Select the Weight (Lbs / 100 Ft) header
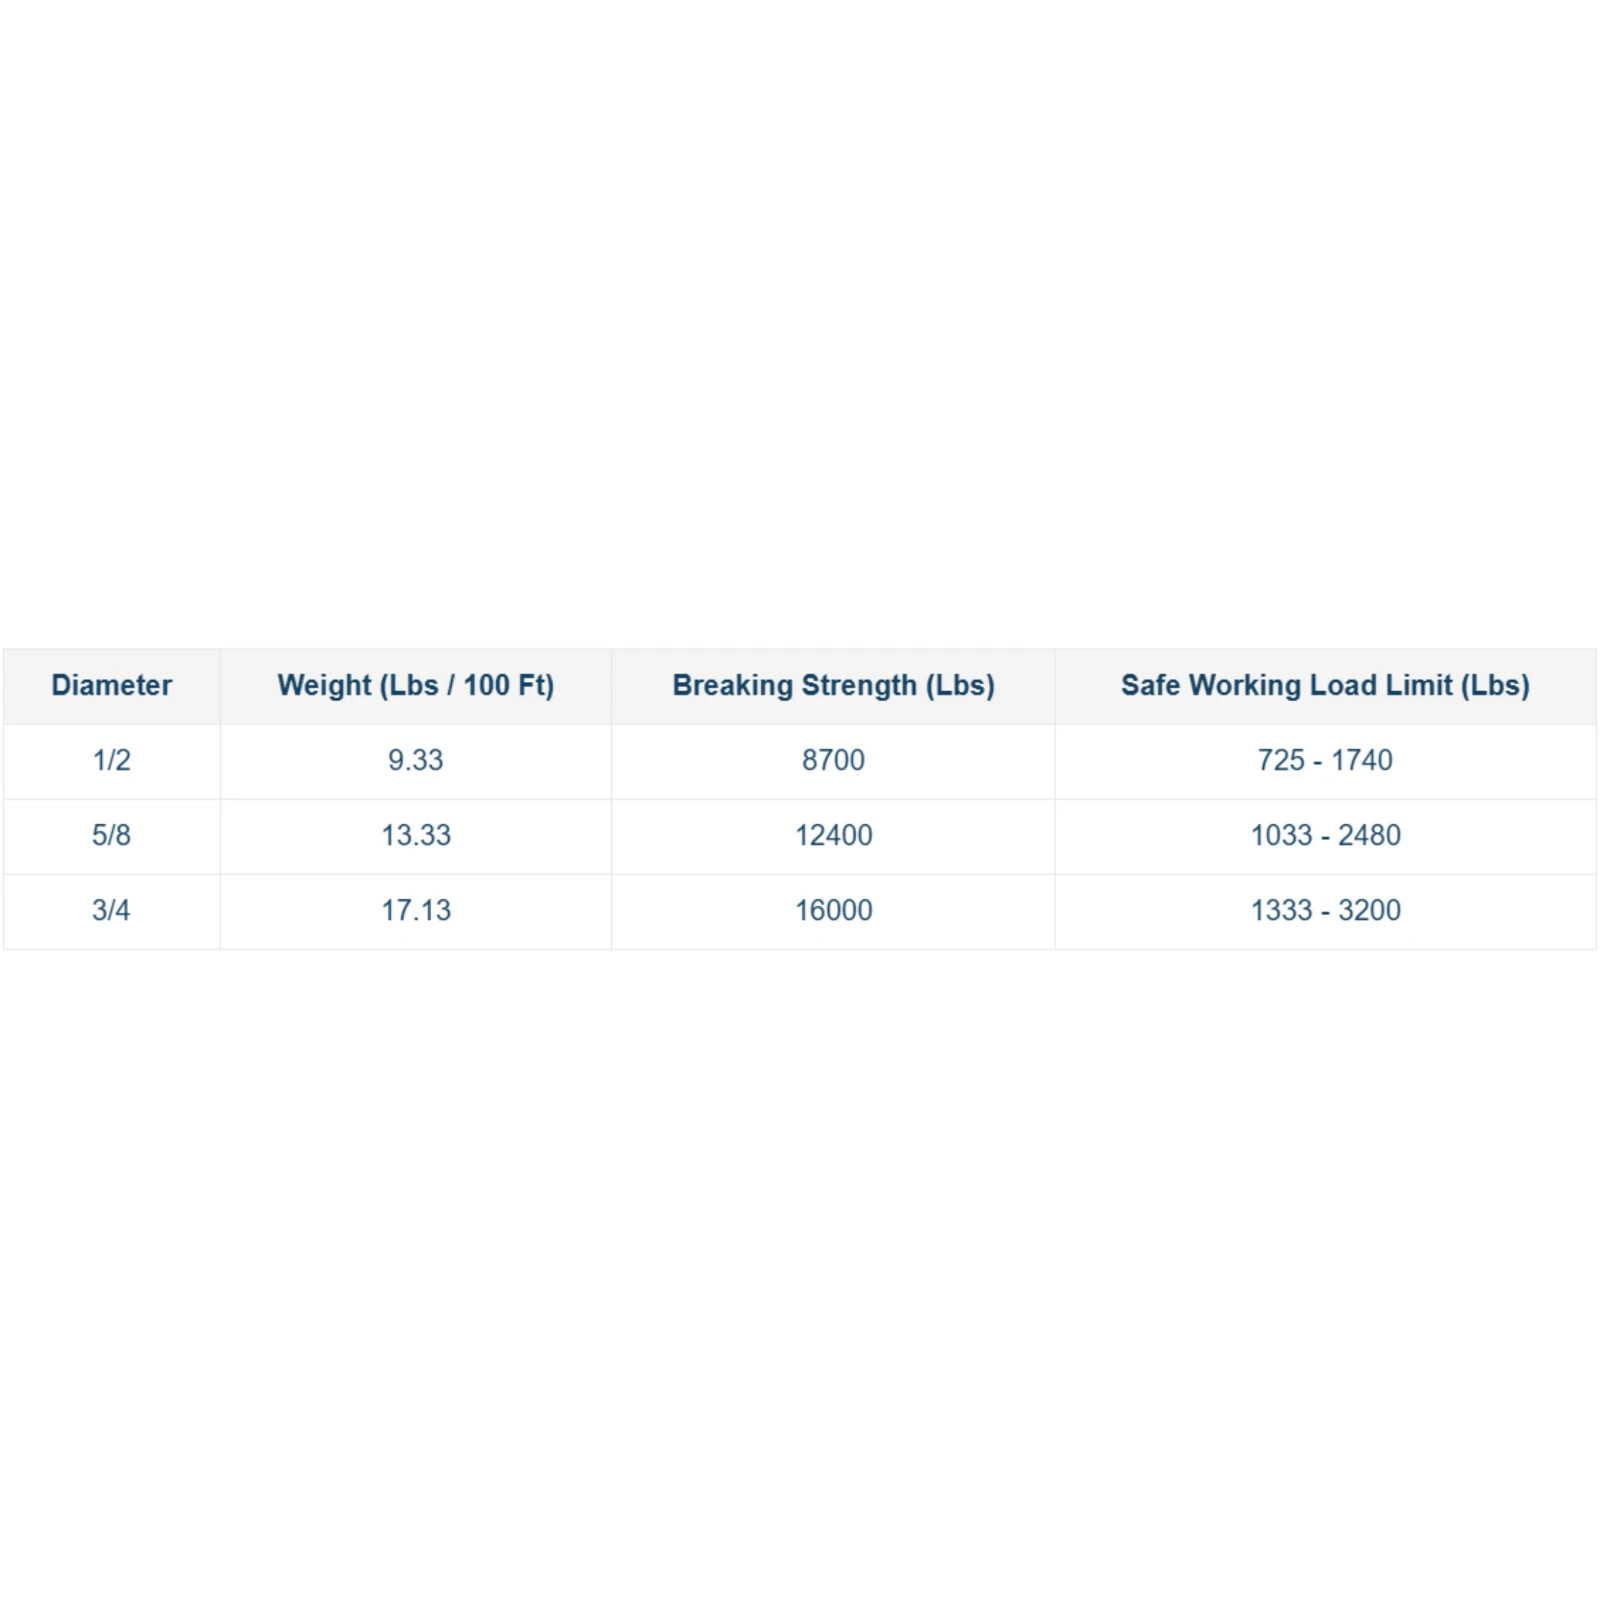This screenshot has height=1600, width=1600. [x=415, y=685]
